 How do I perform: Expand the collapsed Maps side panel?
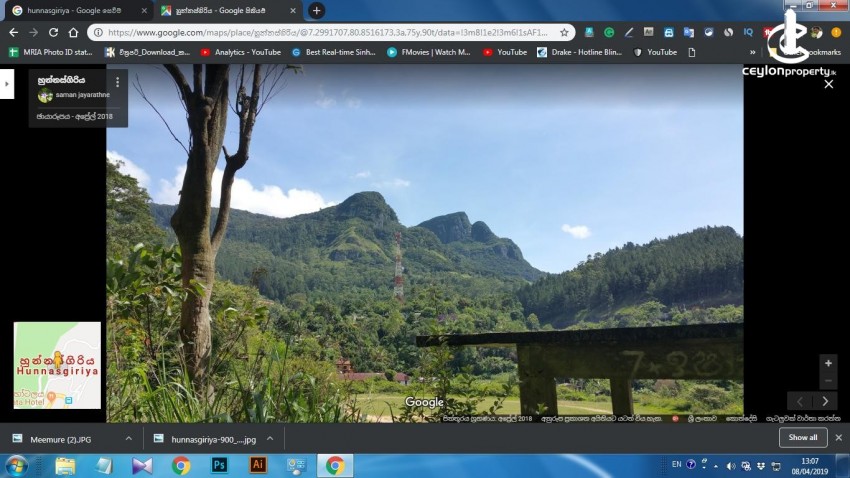(7, 83)
